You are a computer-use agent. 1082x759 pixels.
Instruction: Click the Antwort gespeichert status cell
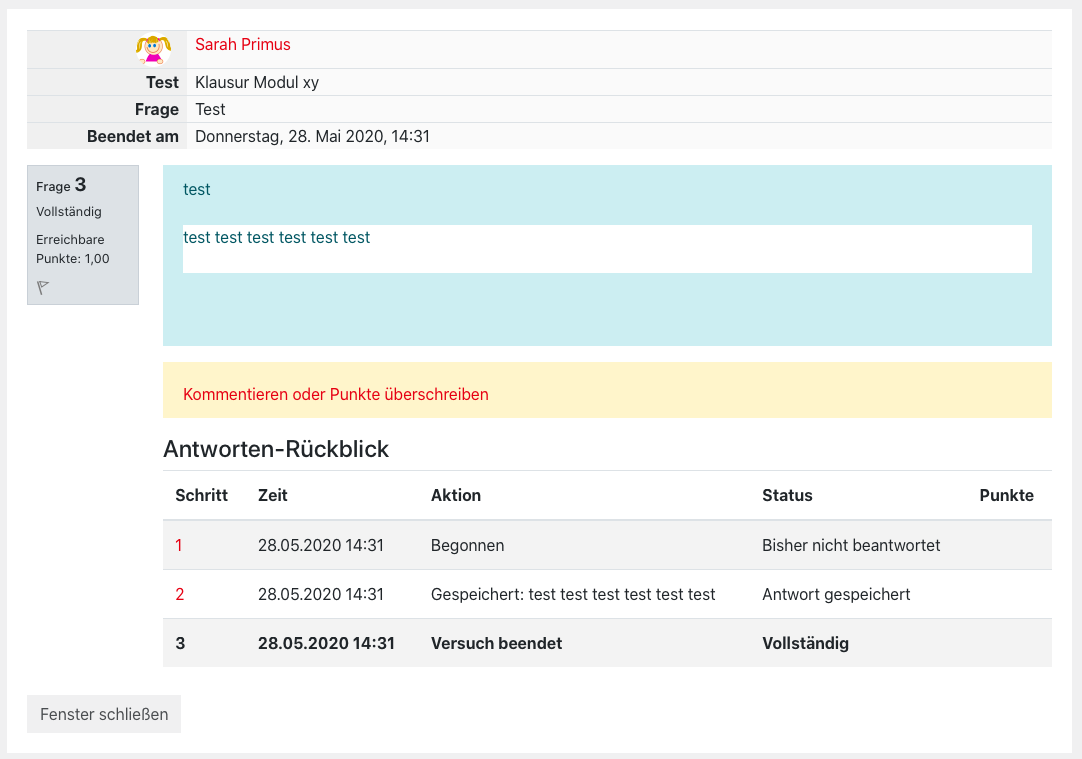click(x=835, y=594)
